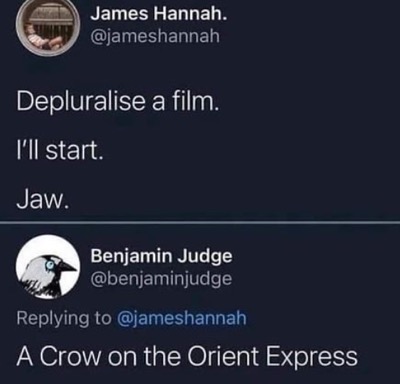
Task: Click the James Hannah display name
Action: pos(159,15)
